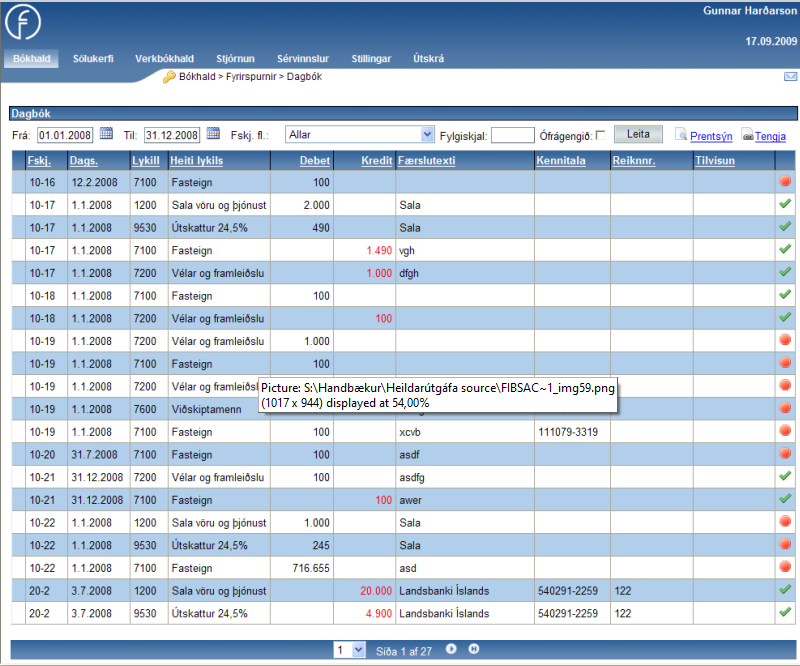This screenshot has width=800, height=666.
Task: Go to the next page arrow
Action: (x=452, y=649)
